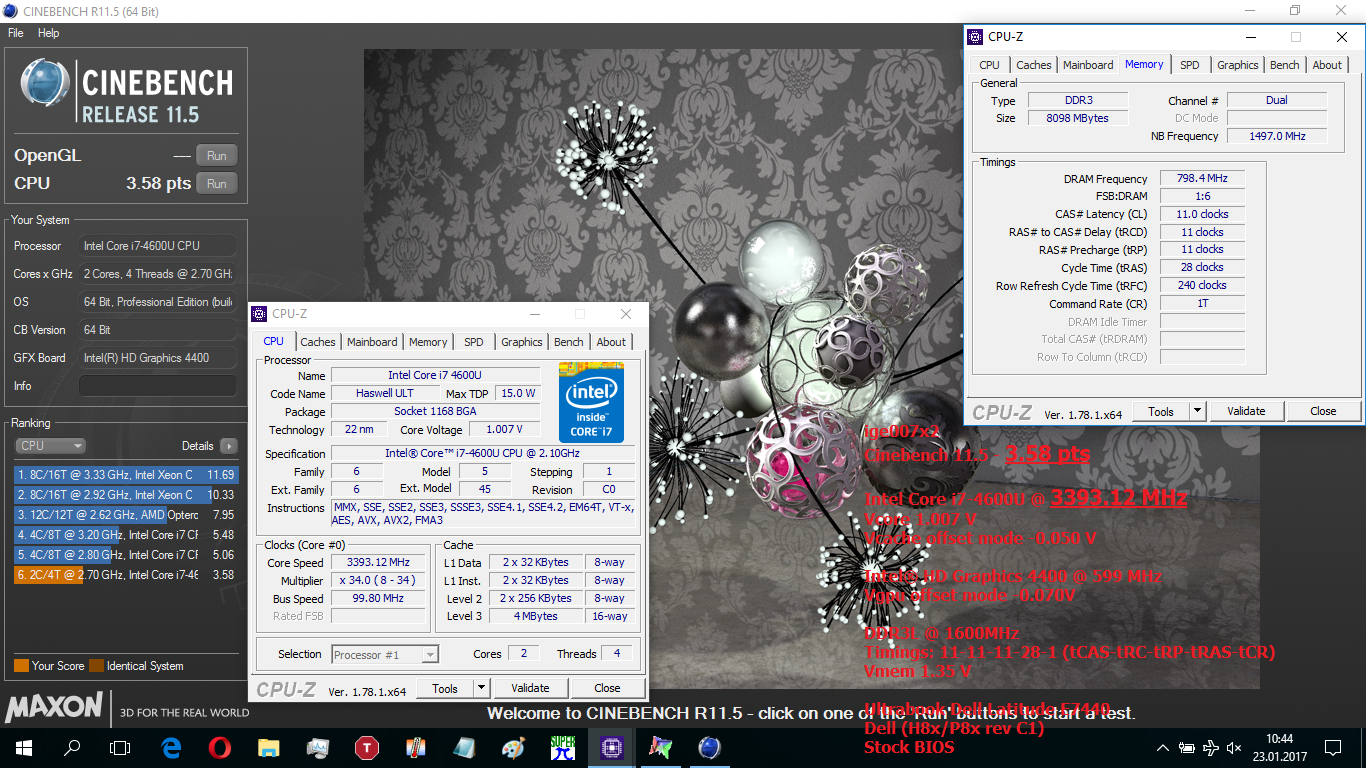Open the CPU ranking type dropdown
This screenshot has width=1366, height=769.
pos(50,446)
